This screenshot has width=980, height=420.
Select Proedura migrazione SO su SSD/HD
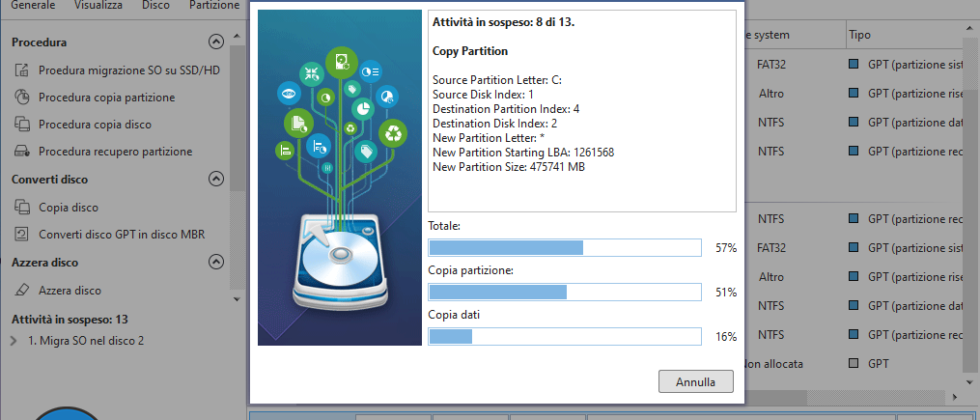(x=129, y=70)
